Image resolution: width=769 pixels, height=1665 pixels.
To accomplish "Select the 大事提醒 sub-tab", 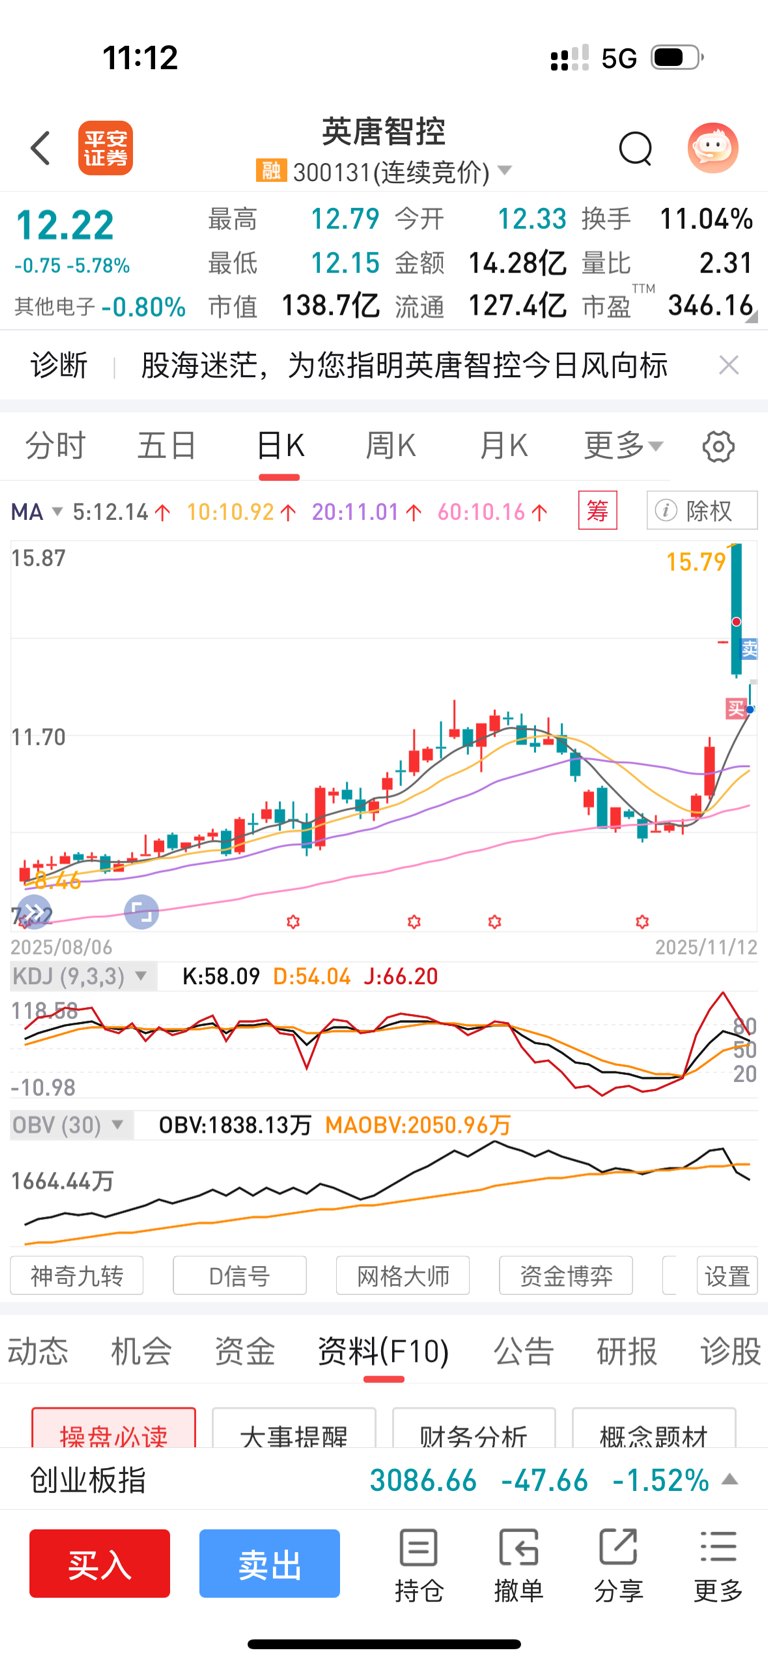I will (x=294, y=1429).
